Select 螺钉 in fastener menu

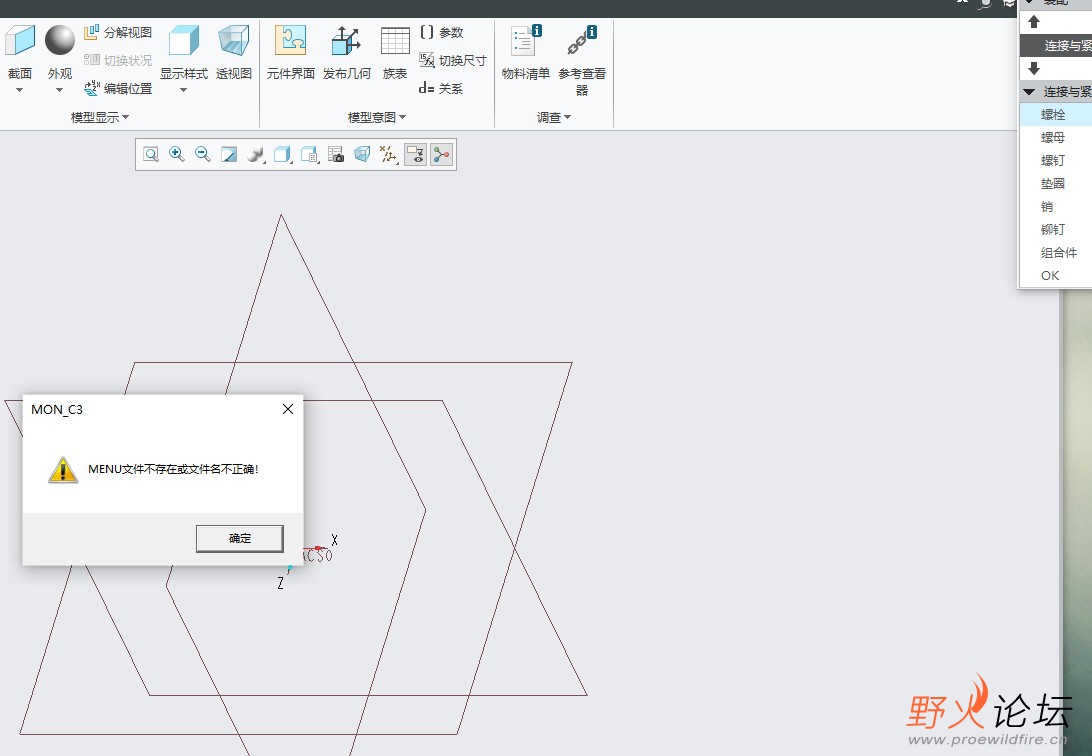tap(1056, 160)
